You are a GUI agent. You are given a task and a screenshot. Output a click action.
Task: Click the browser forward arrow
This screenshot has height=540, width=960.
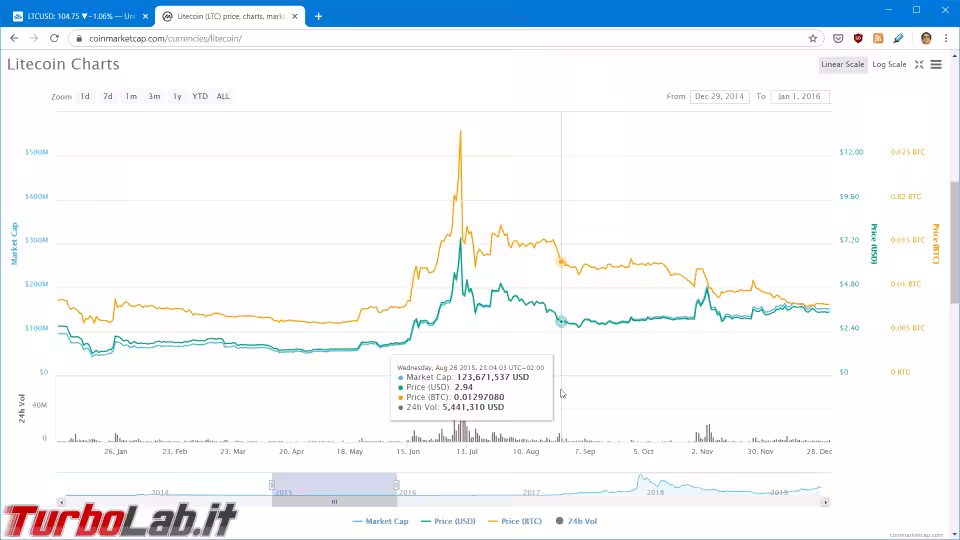(x=34, y=38)
